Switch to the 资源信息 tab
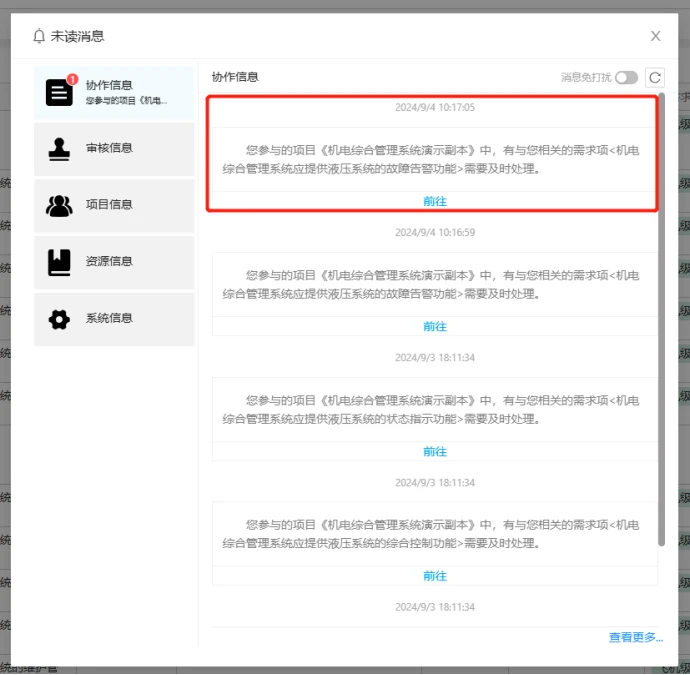The height and width of the screenshot is (675, 690). coord(114,263)
